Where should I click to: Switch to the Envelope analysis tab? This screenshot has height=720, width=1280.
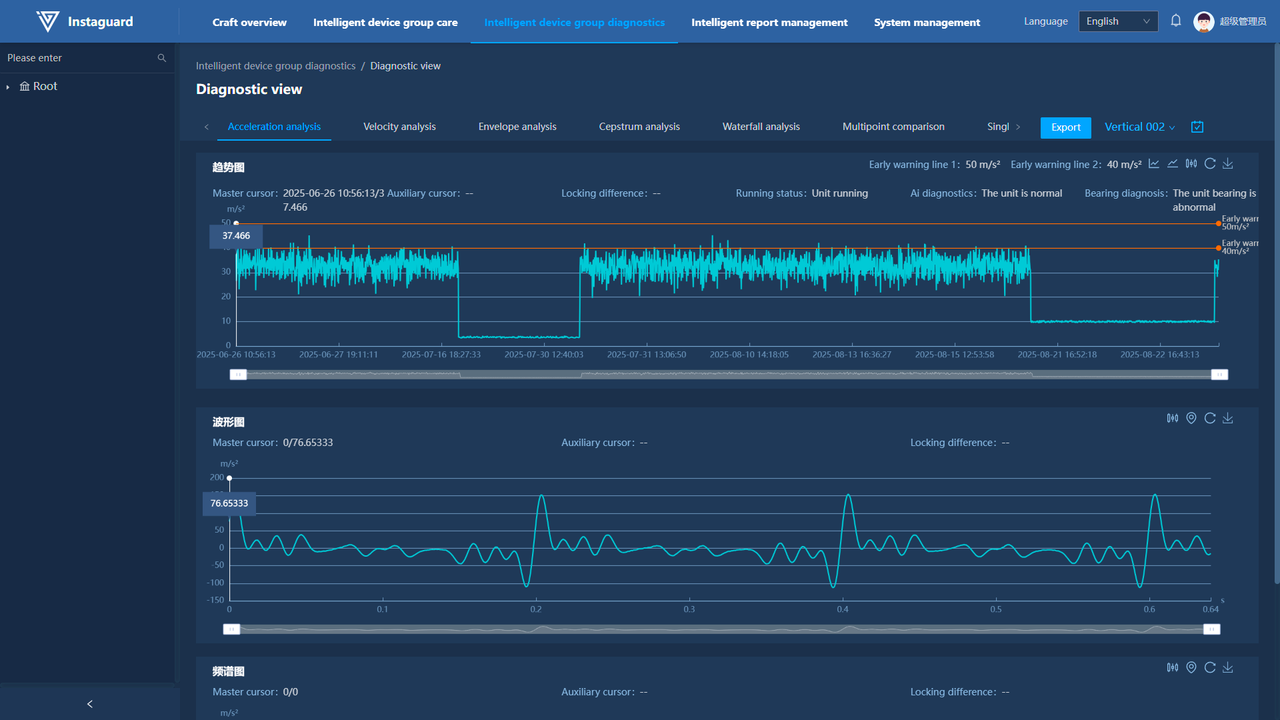517,127
